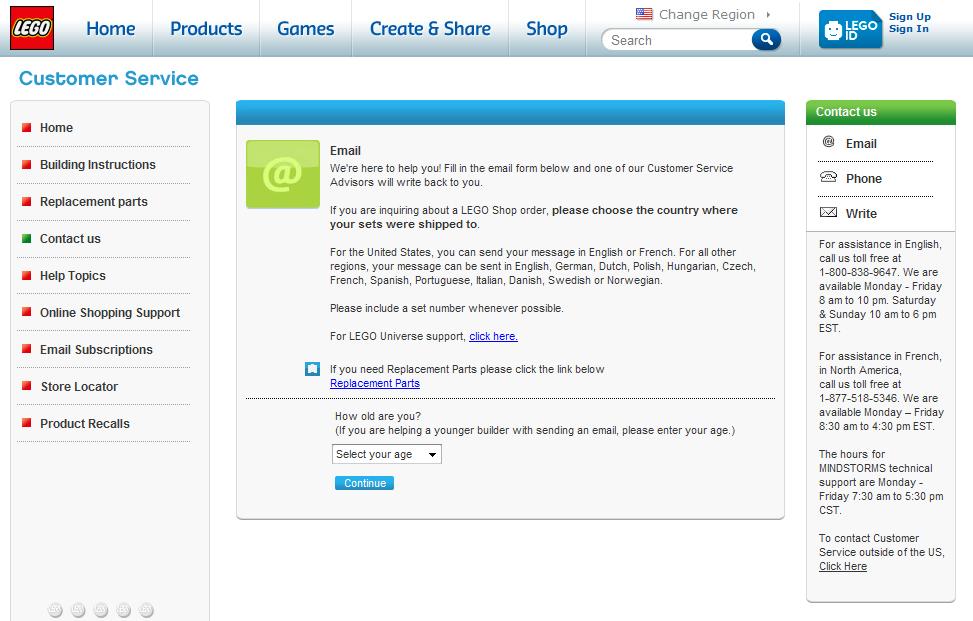Open the Select your age dropdown
The width and height of the screenshot is (973, 621).
click(387, 454)
